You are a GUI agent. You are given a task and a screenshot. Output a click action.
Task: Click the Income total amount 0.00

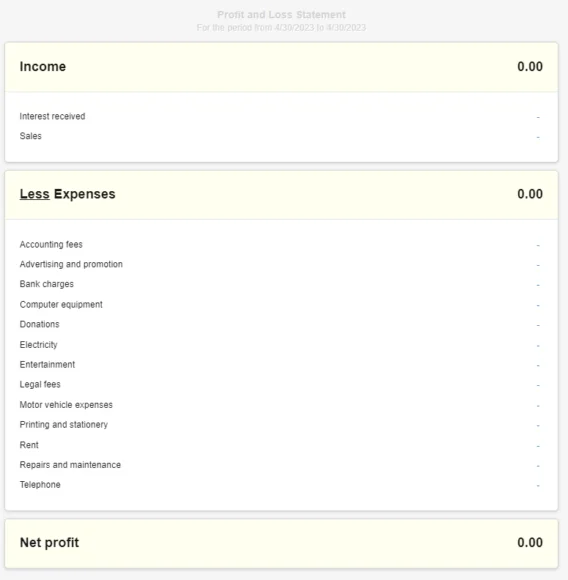530,67
